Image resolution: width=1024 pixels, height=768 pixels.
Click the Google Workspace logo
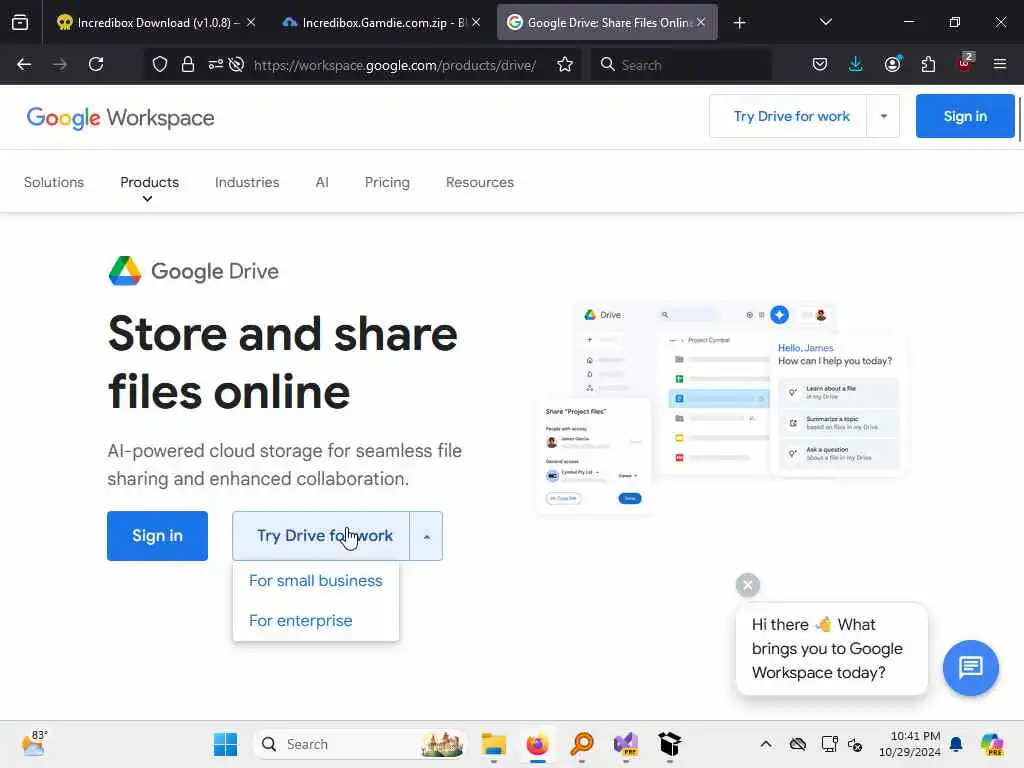(x=120, y=118)
